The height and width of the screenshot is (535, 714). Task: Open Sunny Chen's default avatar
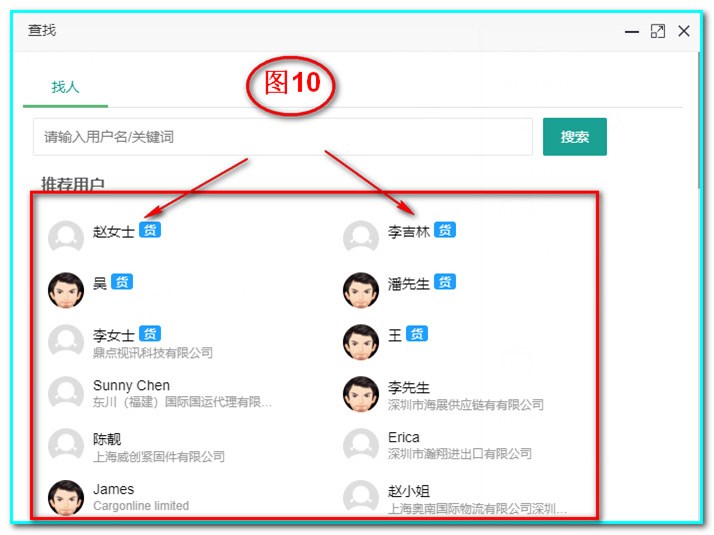click(x=66, y=393)
